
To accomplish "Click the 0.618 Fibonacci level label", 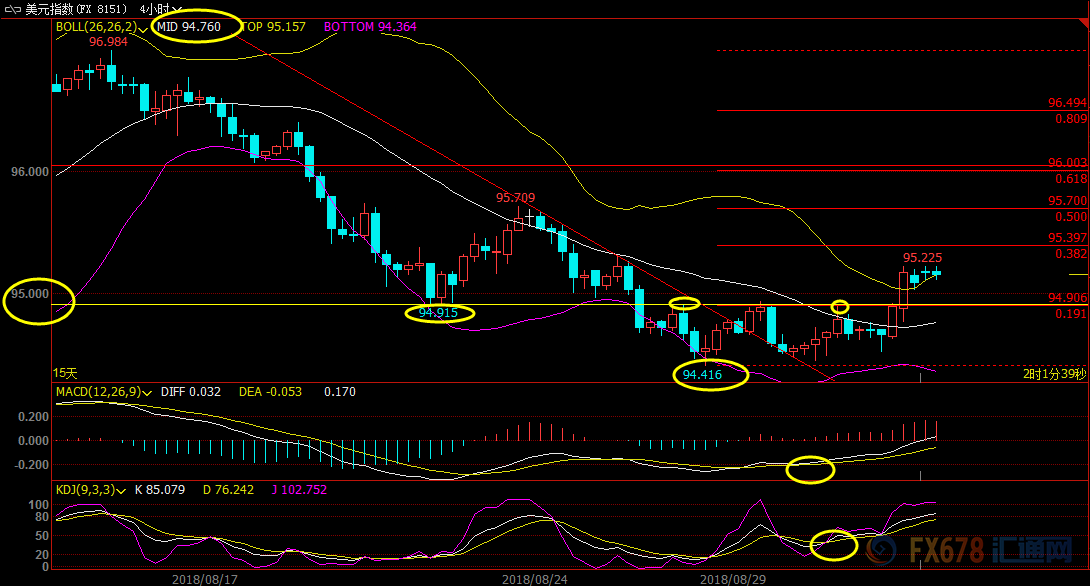I will point(1071,179).
